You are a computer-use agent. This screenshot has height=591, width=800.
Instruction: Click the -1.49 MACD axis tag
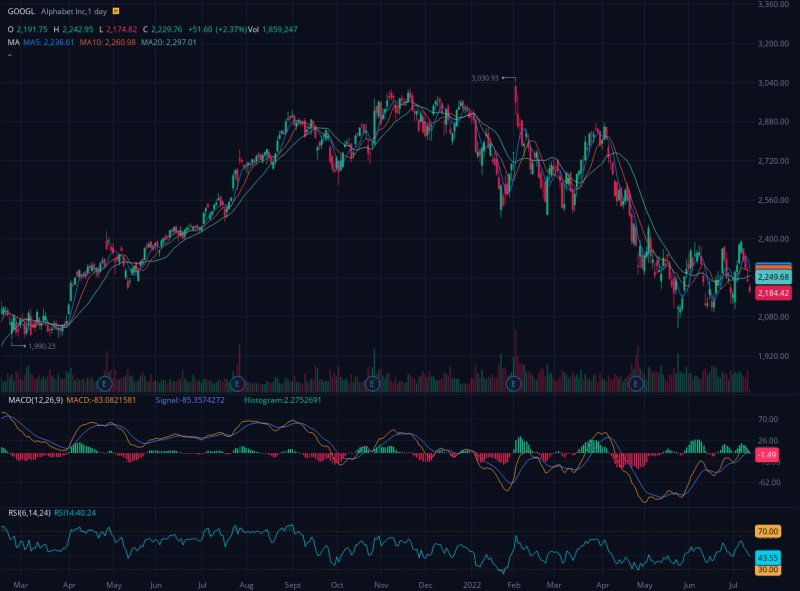tap(767, 455)
